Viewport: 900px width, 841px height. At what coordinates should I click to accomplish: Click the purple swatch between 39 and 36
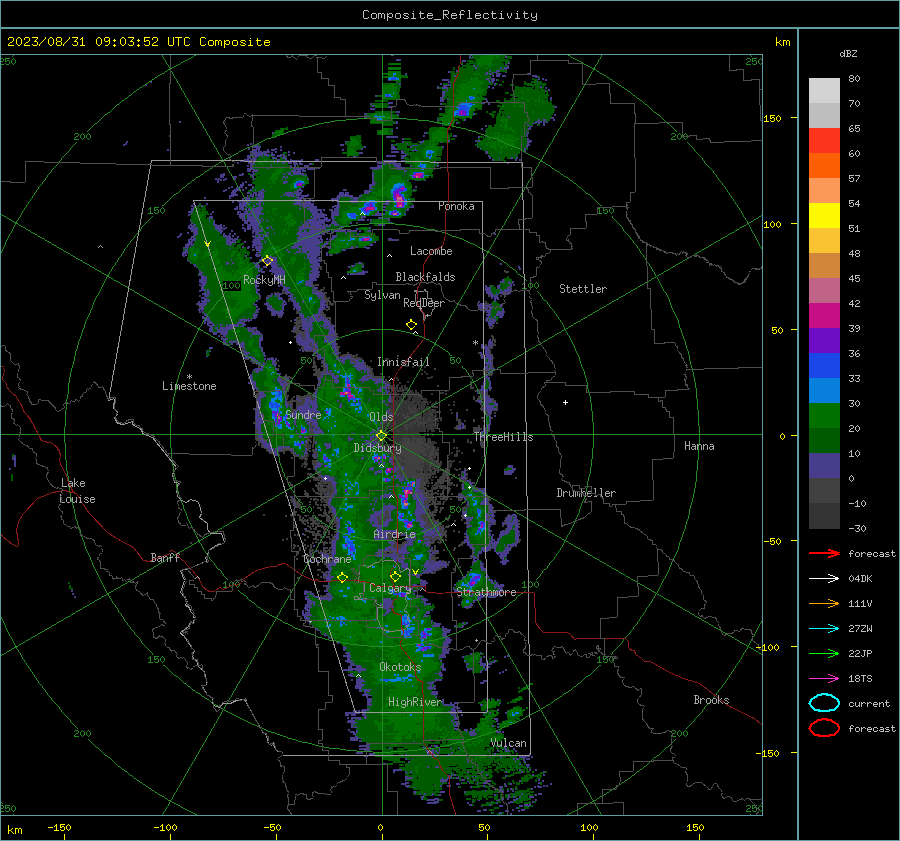point(824,340)
